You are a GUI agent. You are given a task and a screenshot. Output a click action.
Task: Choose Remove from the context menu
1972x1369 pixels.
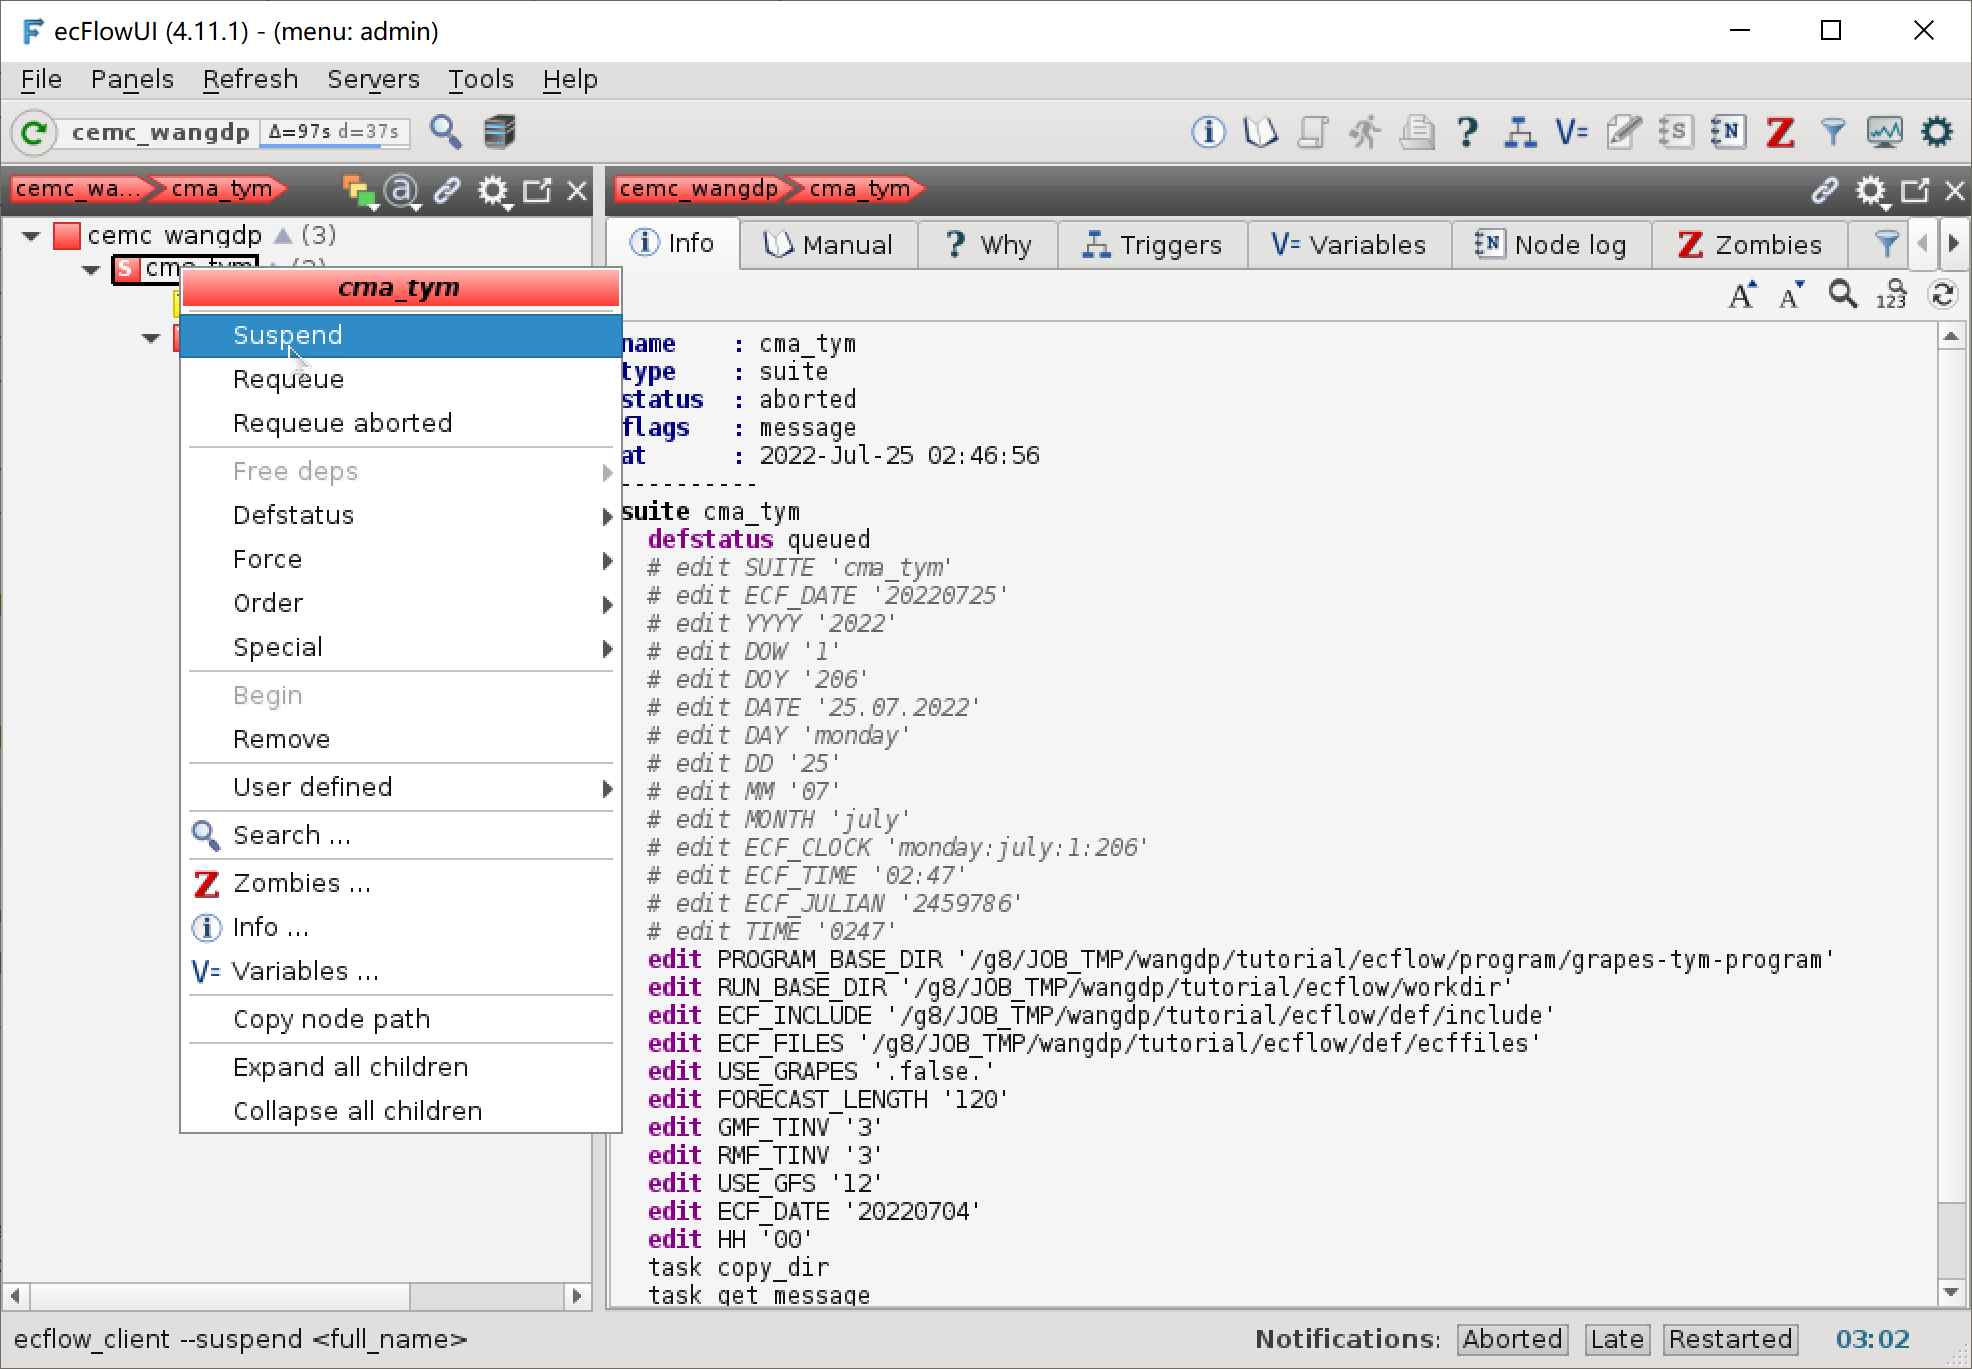pos(400,739)
